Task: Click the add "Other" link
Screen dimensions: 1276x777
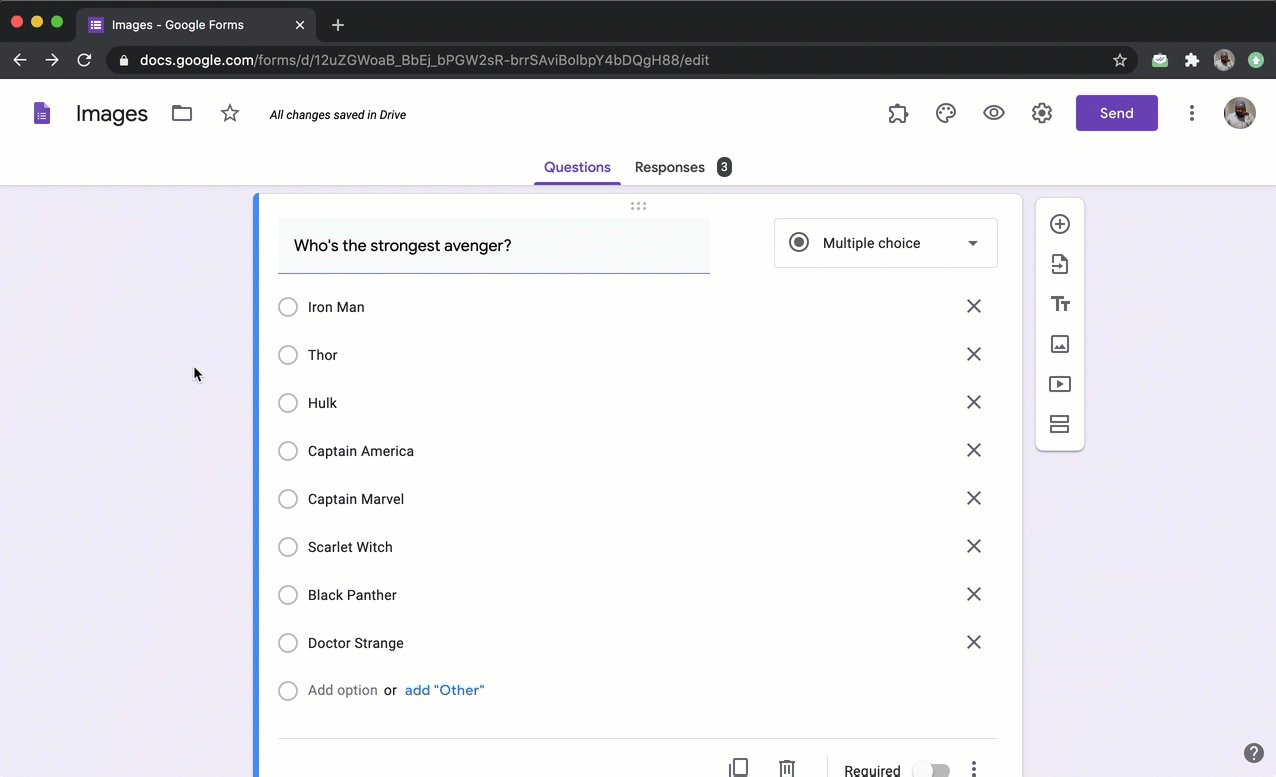Action: [444, 690]
